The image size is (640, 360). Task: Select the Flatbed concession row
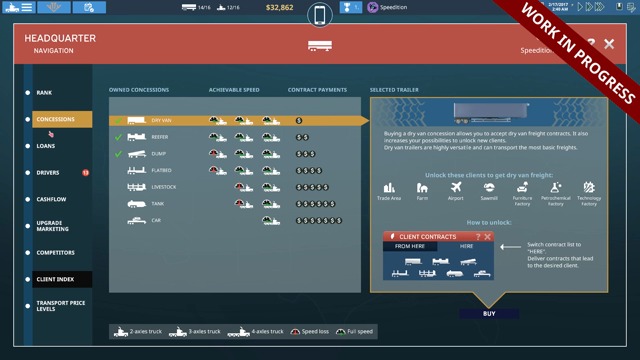click(x=235, y=171)
